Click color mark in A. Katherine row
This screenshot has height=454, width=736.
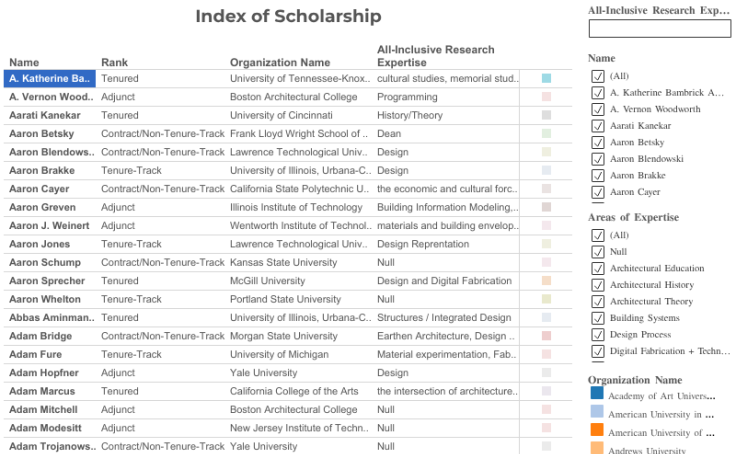[546, 78]
